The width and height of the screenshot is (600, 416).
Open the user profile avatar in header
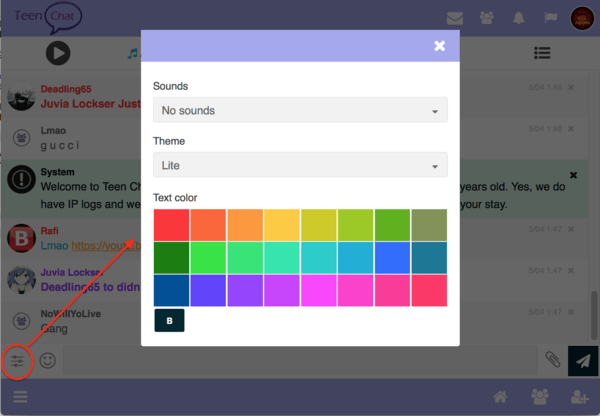(582, 18)
